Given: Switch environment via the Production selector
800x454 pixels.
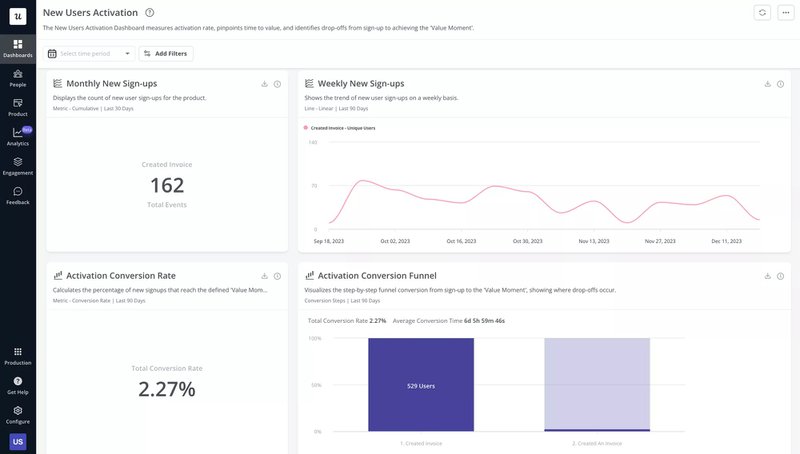Looking at the screenshot, I should pos(17,356).
